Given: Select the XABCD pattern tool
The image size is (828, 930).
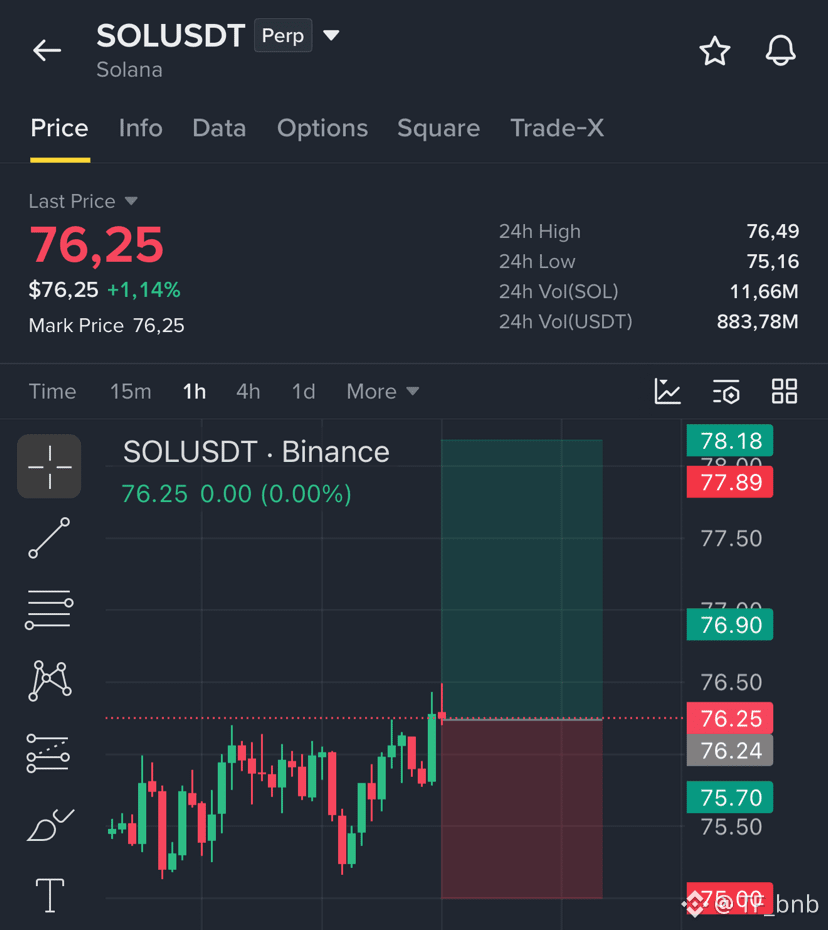Looking at the screenshot, I should [x=50, y=680].
